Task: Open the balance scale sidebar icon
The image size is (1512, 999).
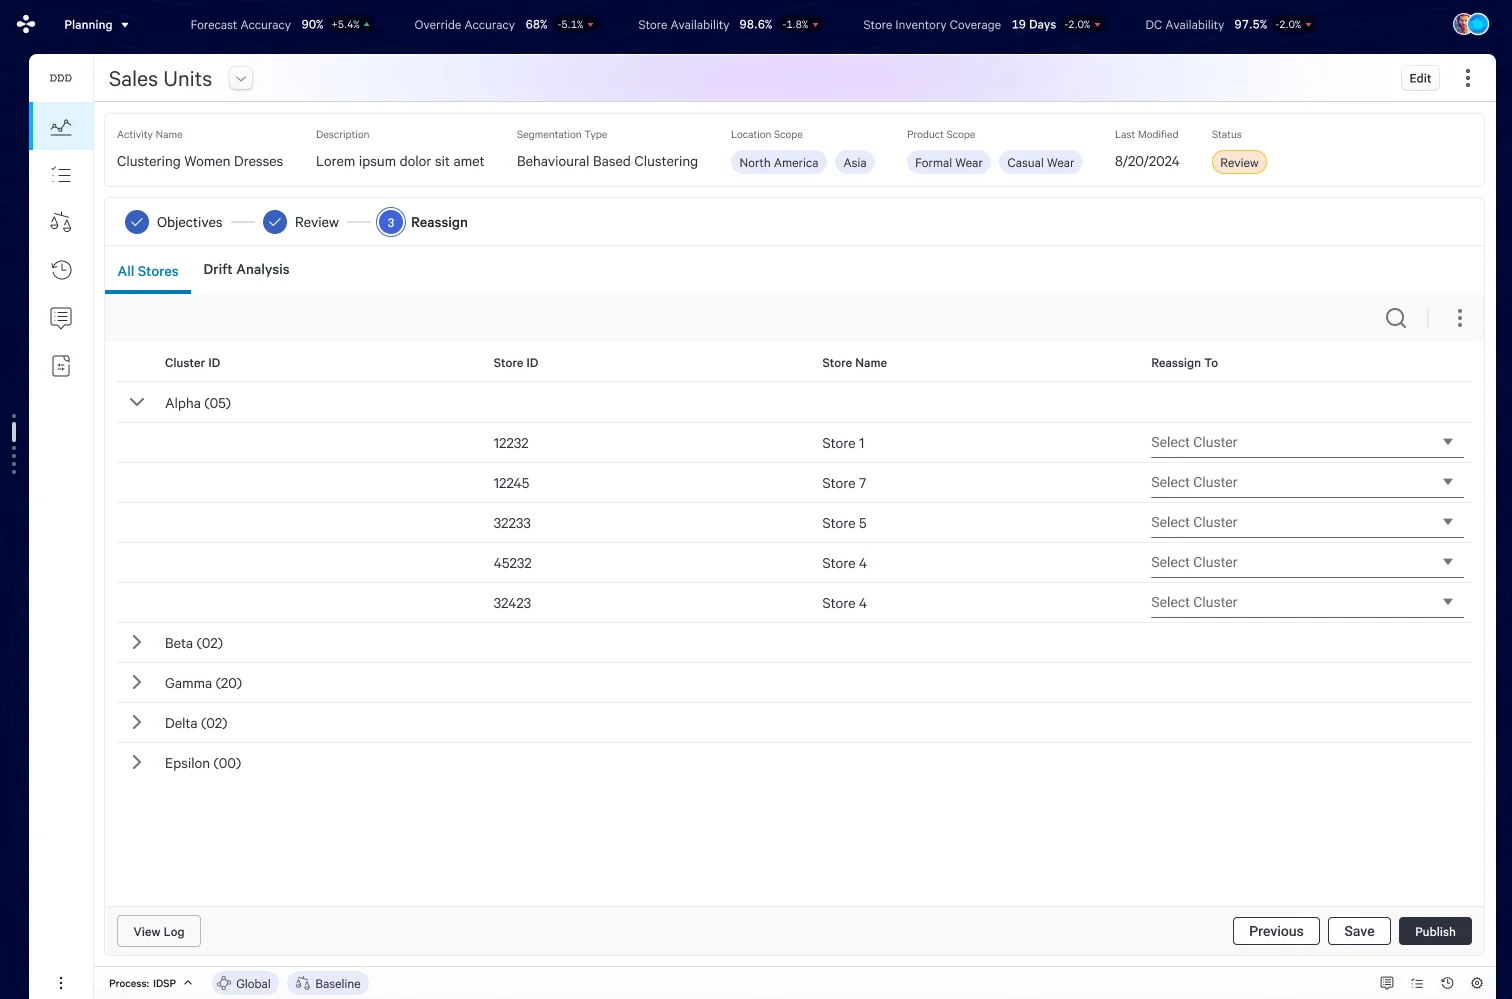Action: click(61, 222)
